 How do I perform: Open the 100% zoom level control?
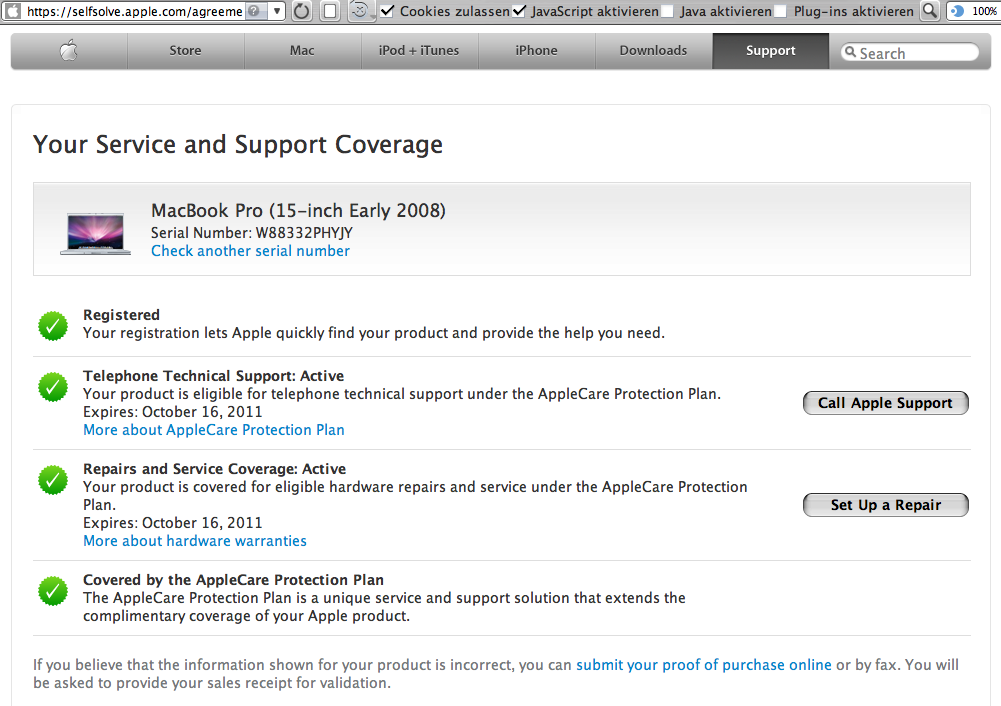pos(974,11)
